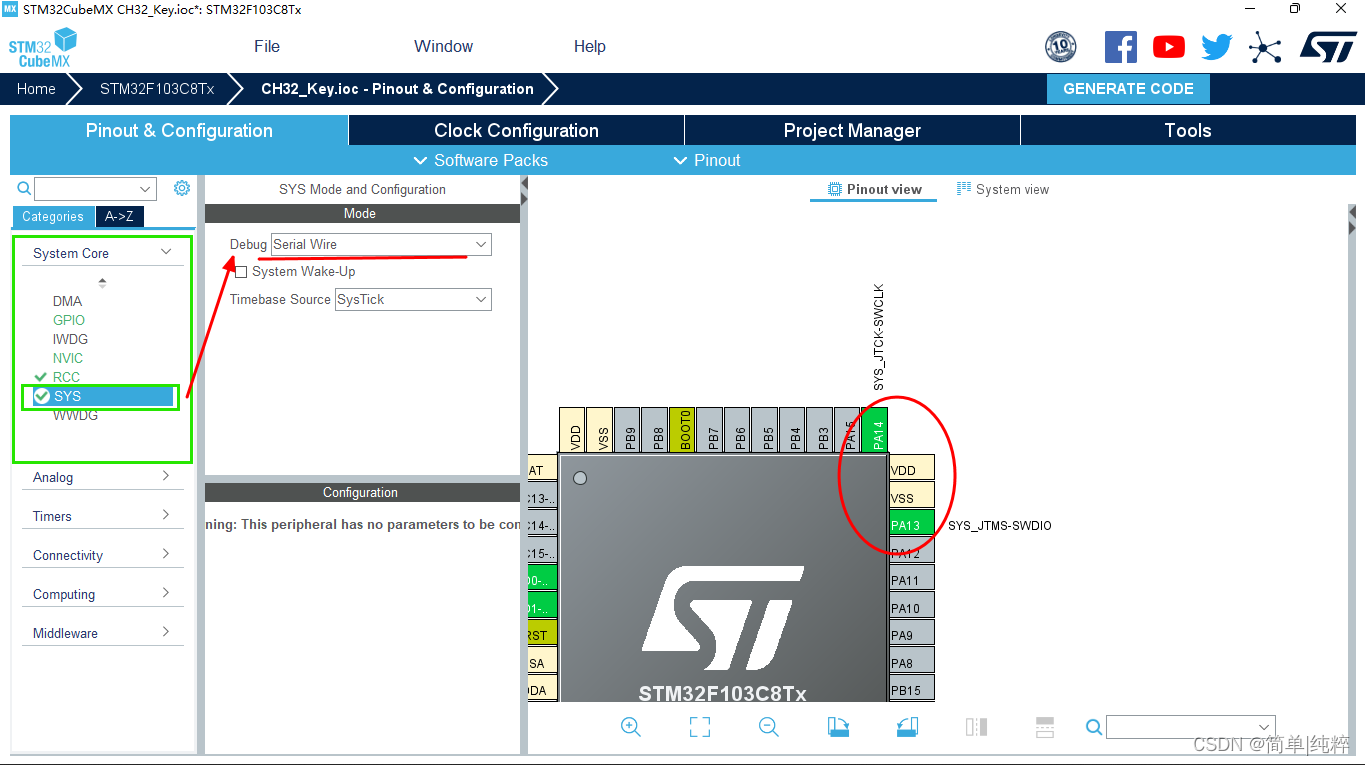The width and height of the screenshot is (1365, 765).
Task: Rotate chip view clockwise icon
Action: click(838, 727)
